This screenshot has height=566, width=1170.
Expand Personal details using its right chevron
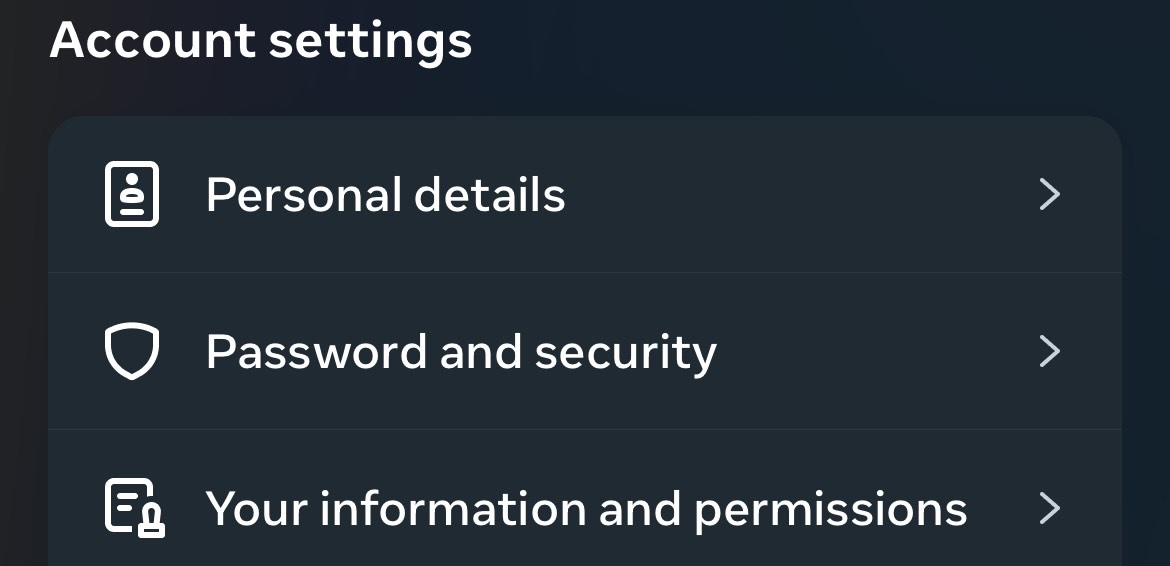[x=1049, y=194]
